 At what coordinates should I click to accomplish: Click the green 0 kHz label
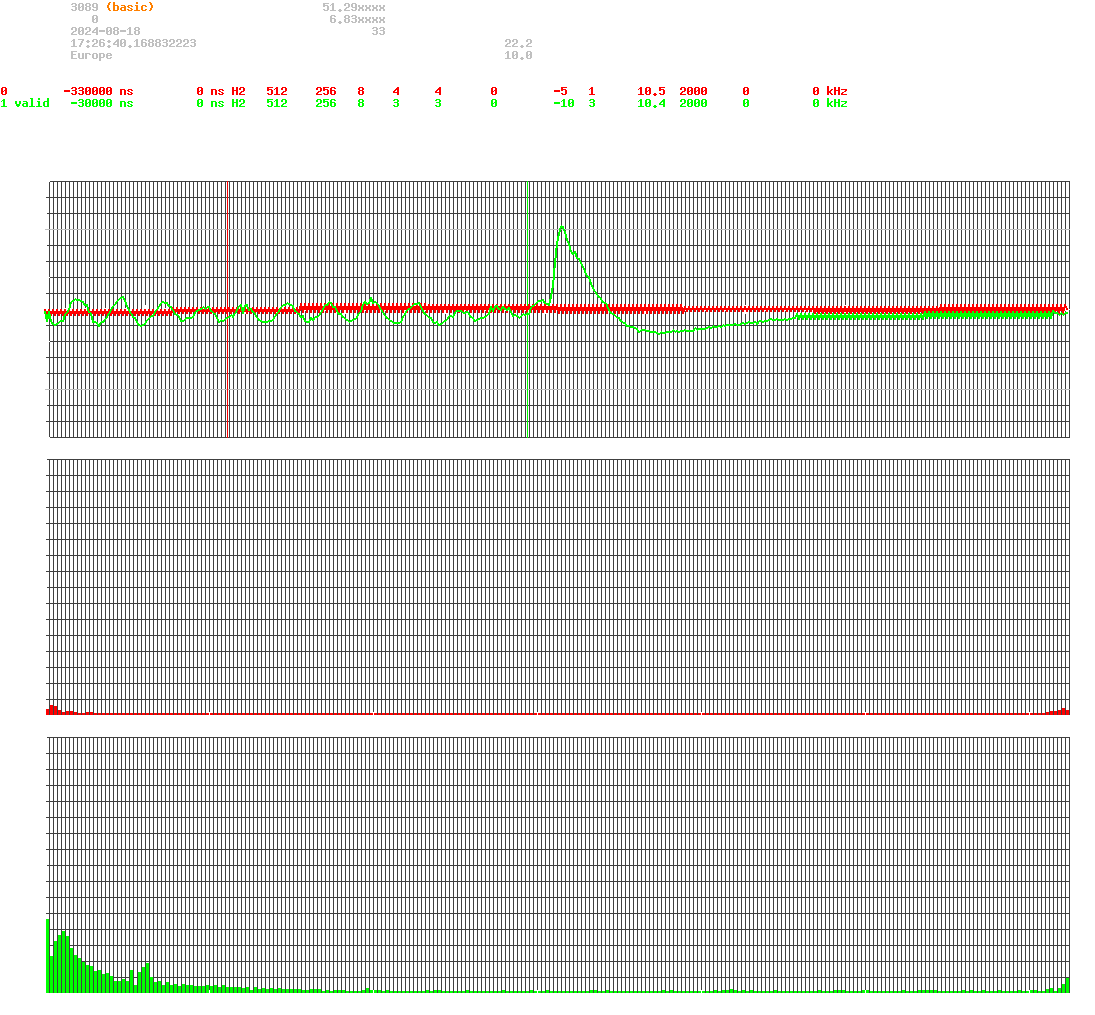click(830, 103)
